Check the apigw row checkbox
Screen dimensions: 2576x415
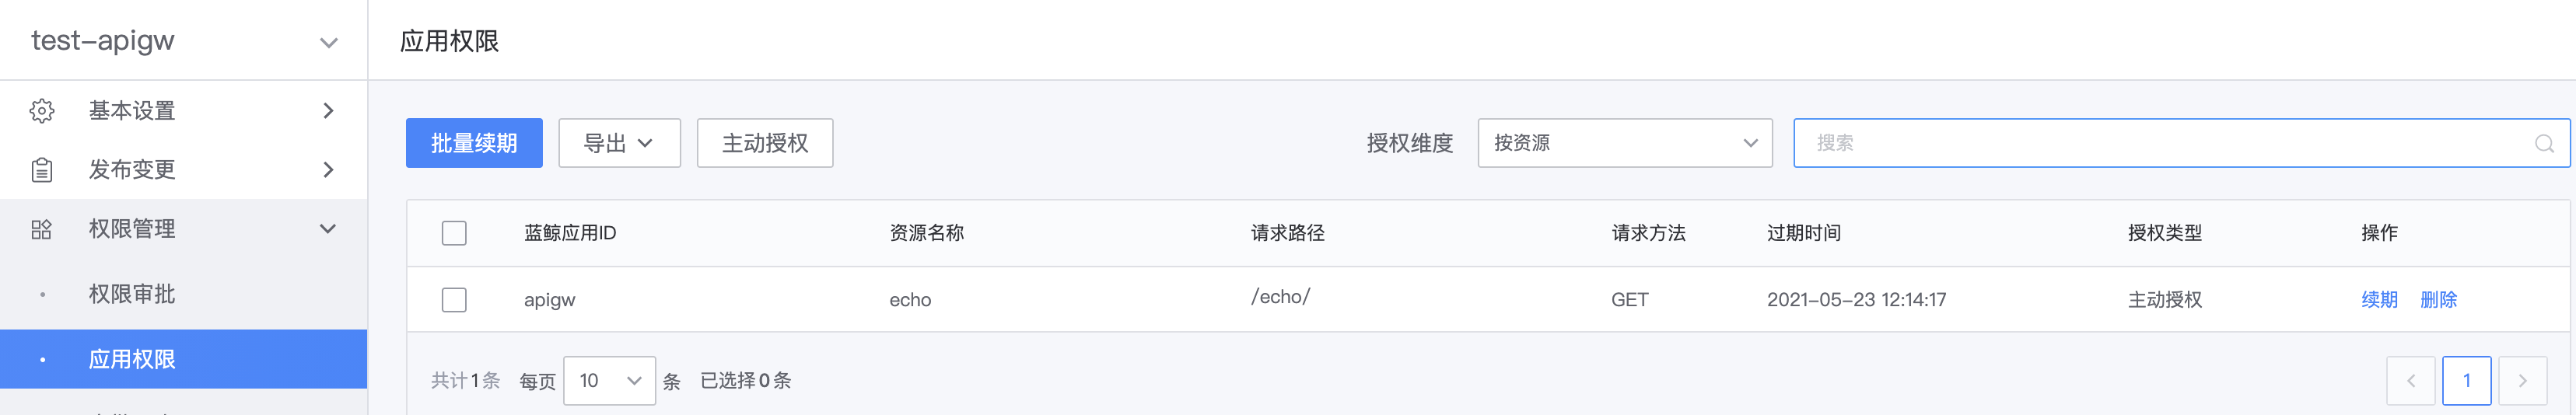point(454,300)
